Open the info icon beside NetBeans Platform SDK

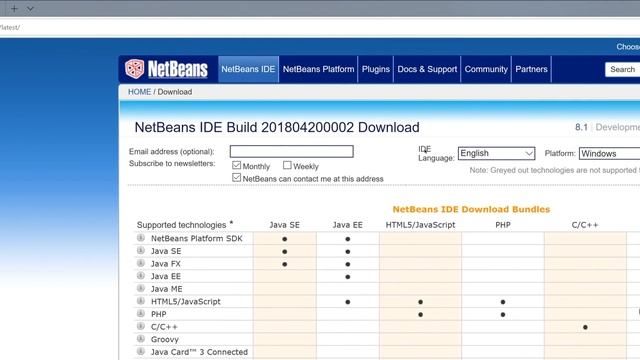click(x=141, y=238)
